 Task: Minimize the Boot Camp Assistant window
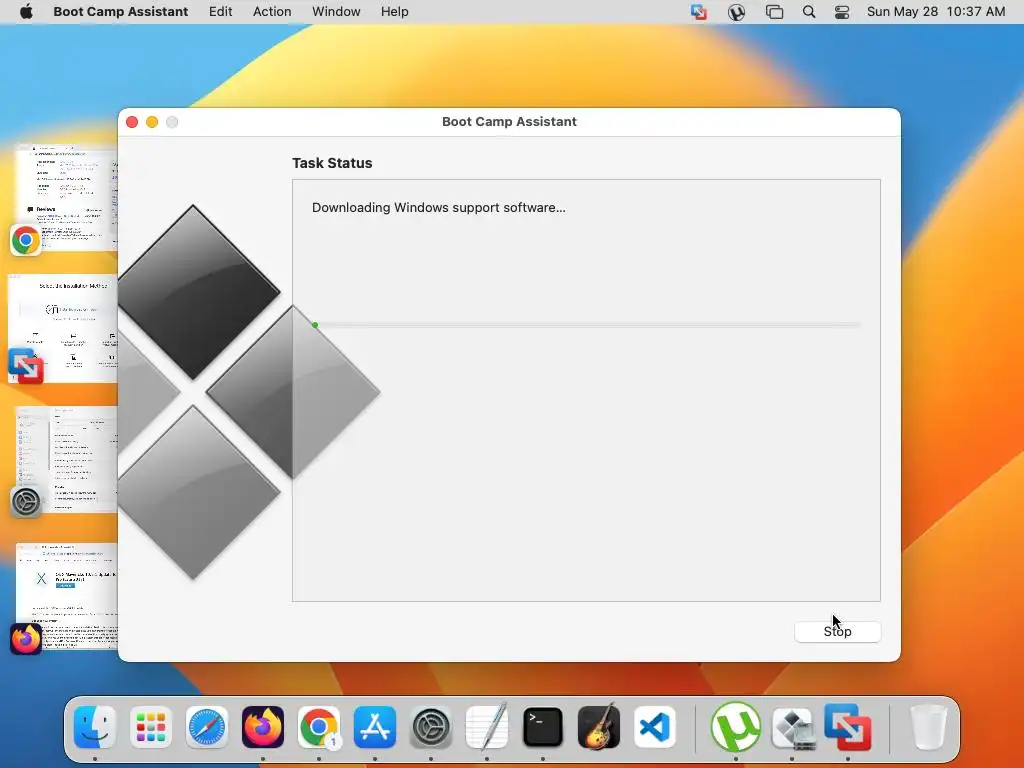point(152,122)
